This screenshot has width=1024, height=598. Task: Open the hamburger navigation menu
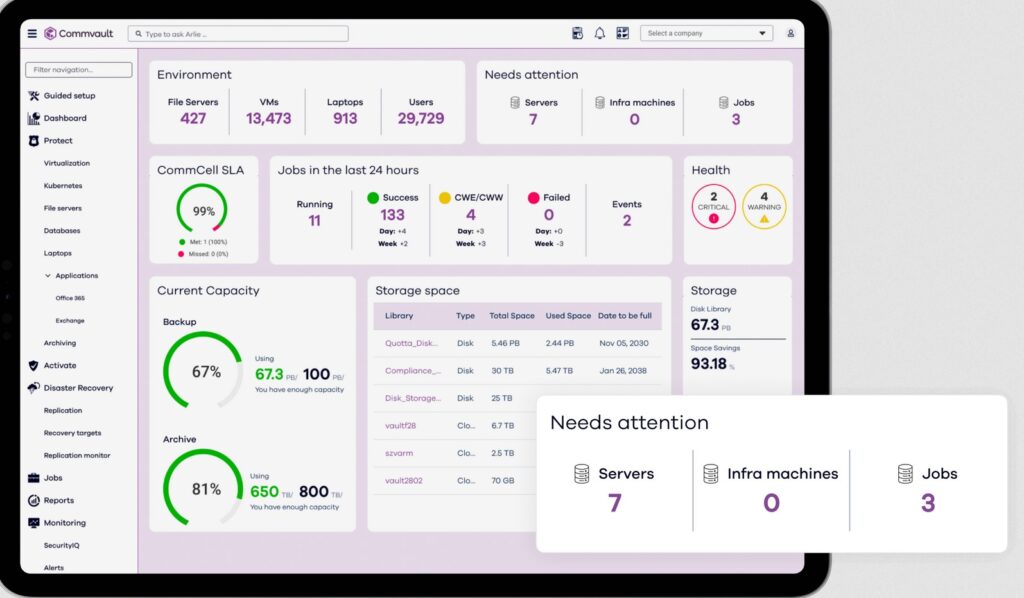(32, 33)
